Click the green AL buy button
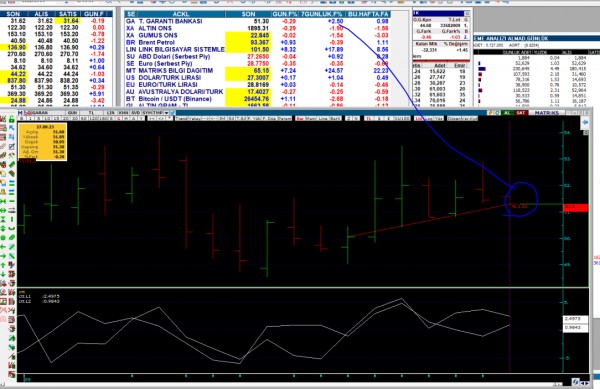The height and width of the screenshot is (389, 600). point(507,113)
